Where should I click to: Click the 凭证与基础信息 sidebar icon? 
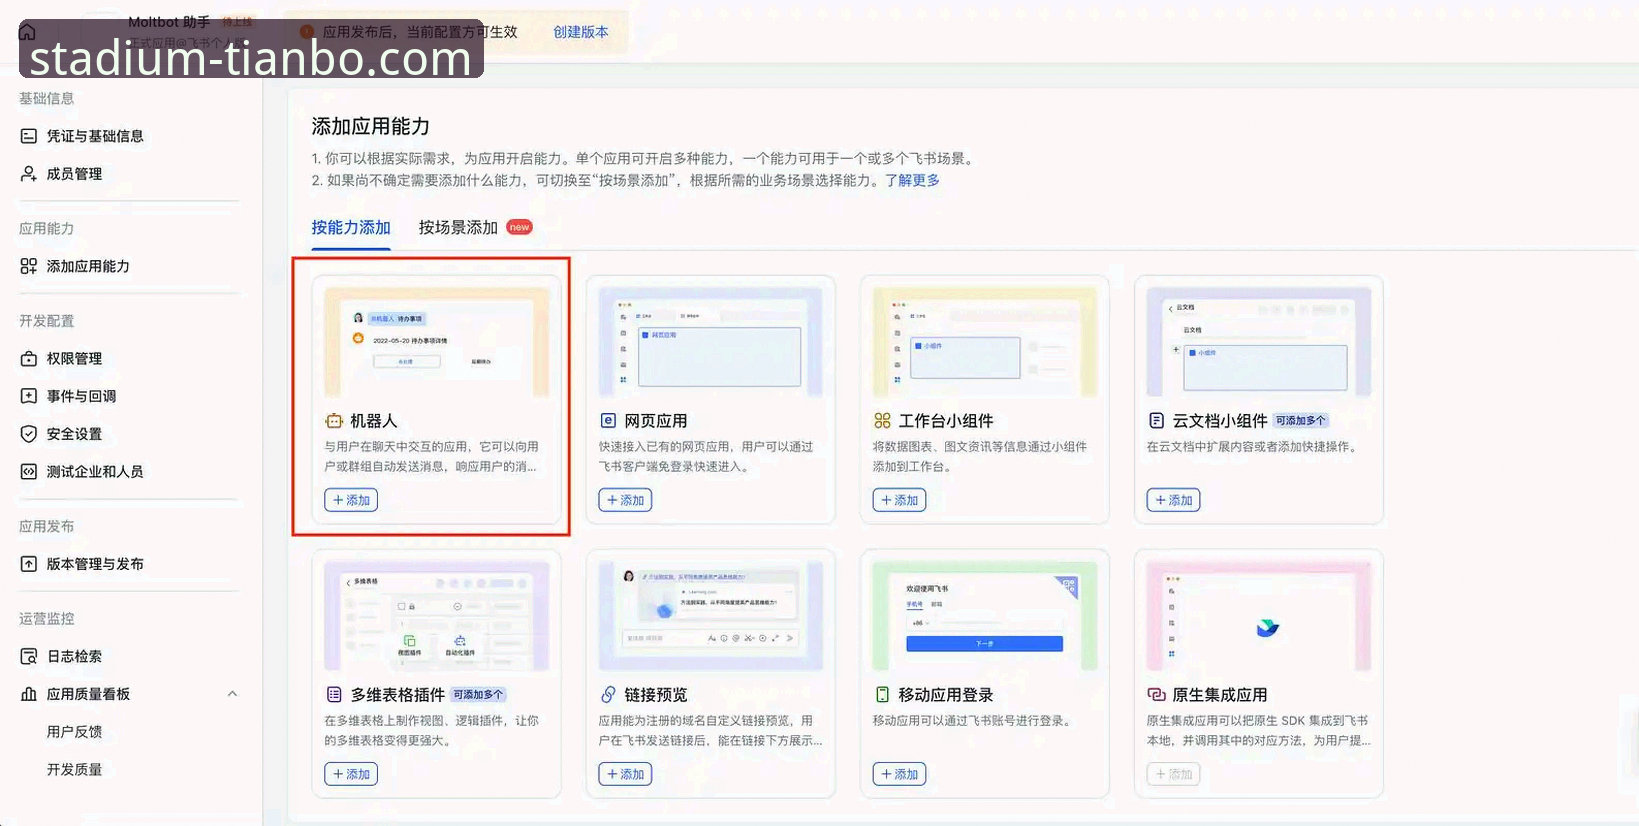coord(29,136)
